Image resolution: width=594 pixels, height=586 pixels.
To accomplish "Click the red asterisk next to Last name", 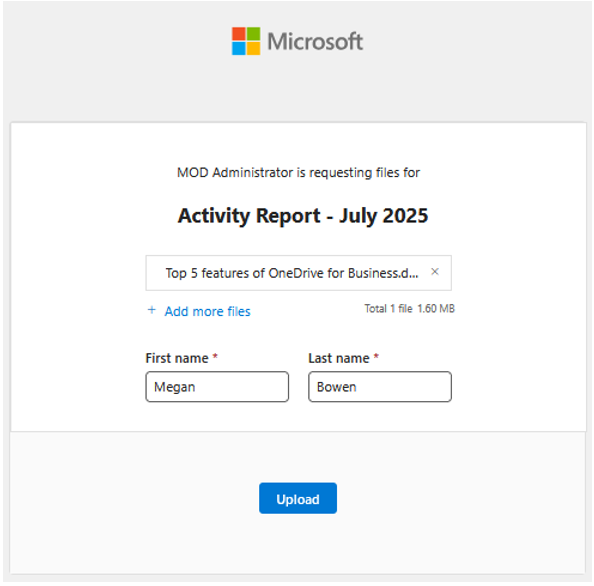I will click(x=376, y=356).
